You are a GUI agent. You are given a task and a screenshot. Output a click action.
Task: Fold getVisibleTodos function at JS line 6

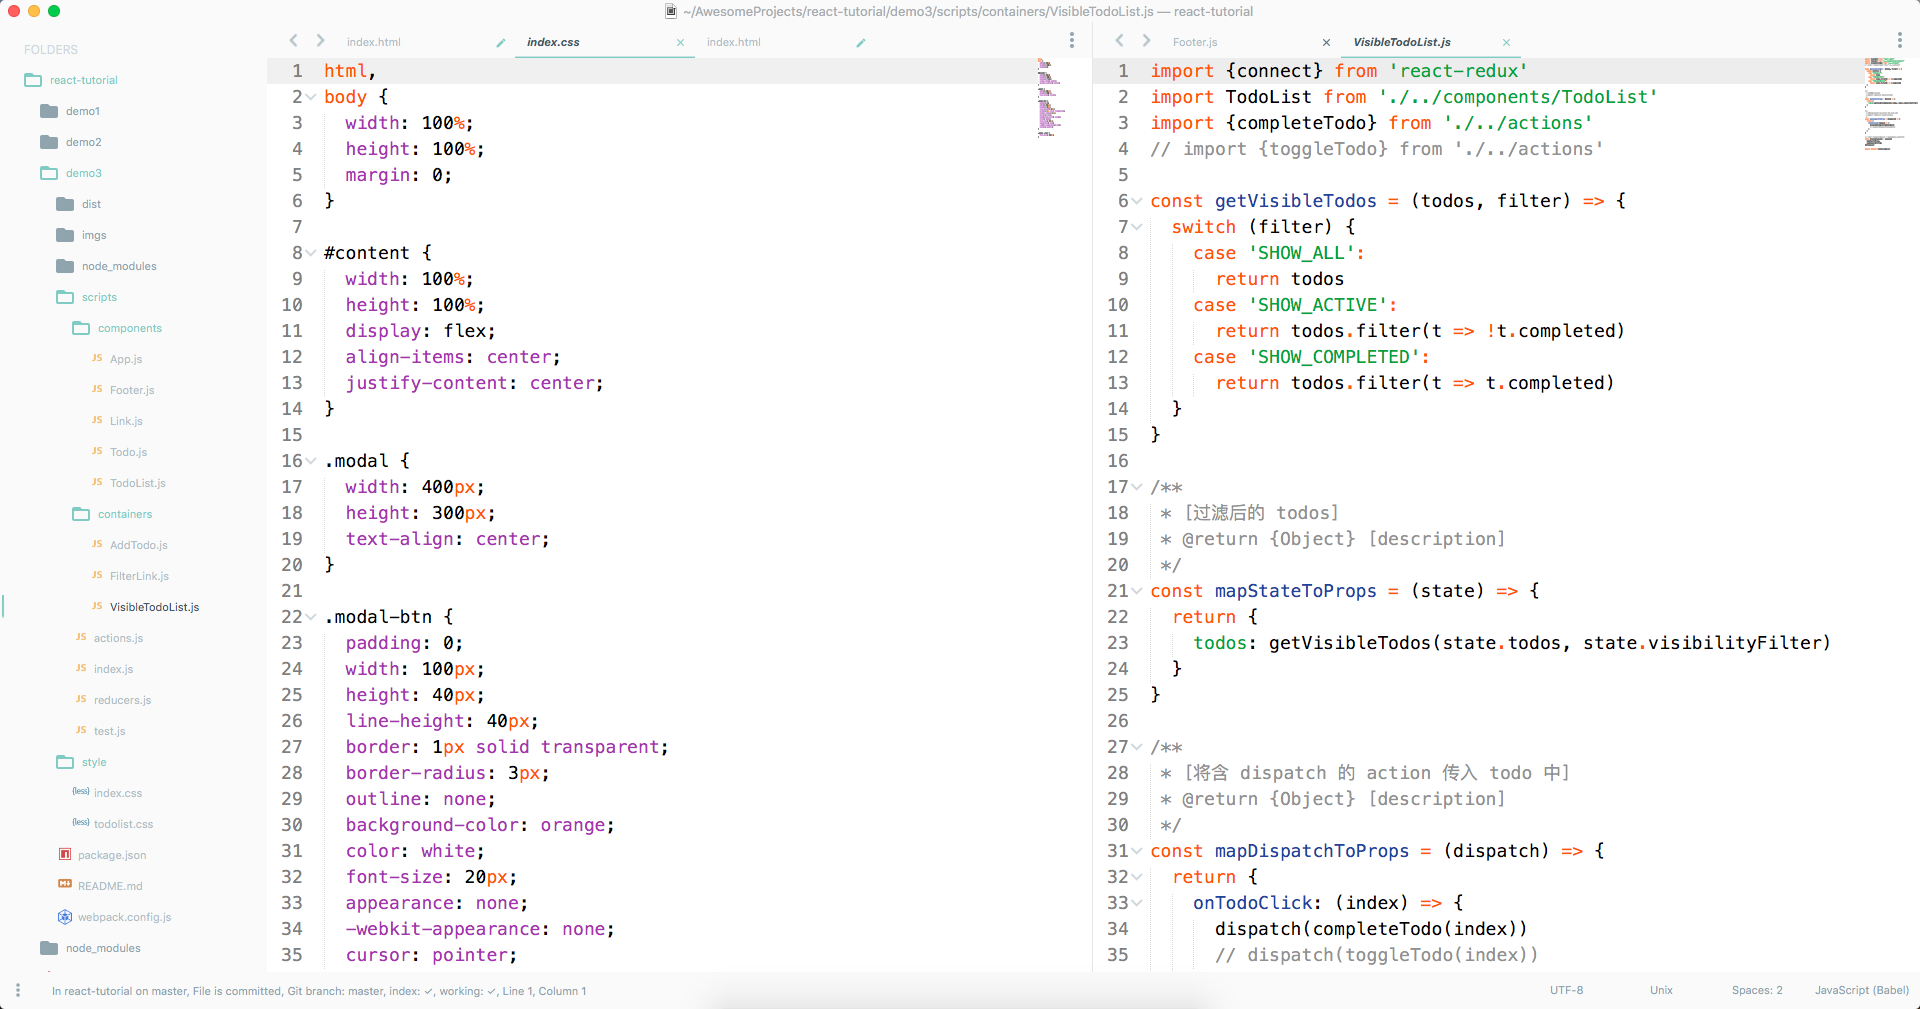click(x=1137, y=201)
